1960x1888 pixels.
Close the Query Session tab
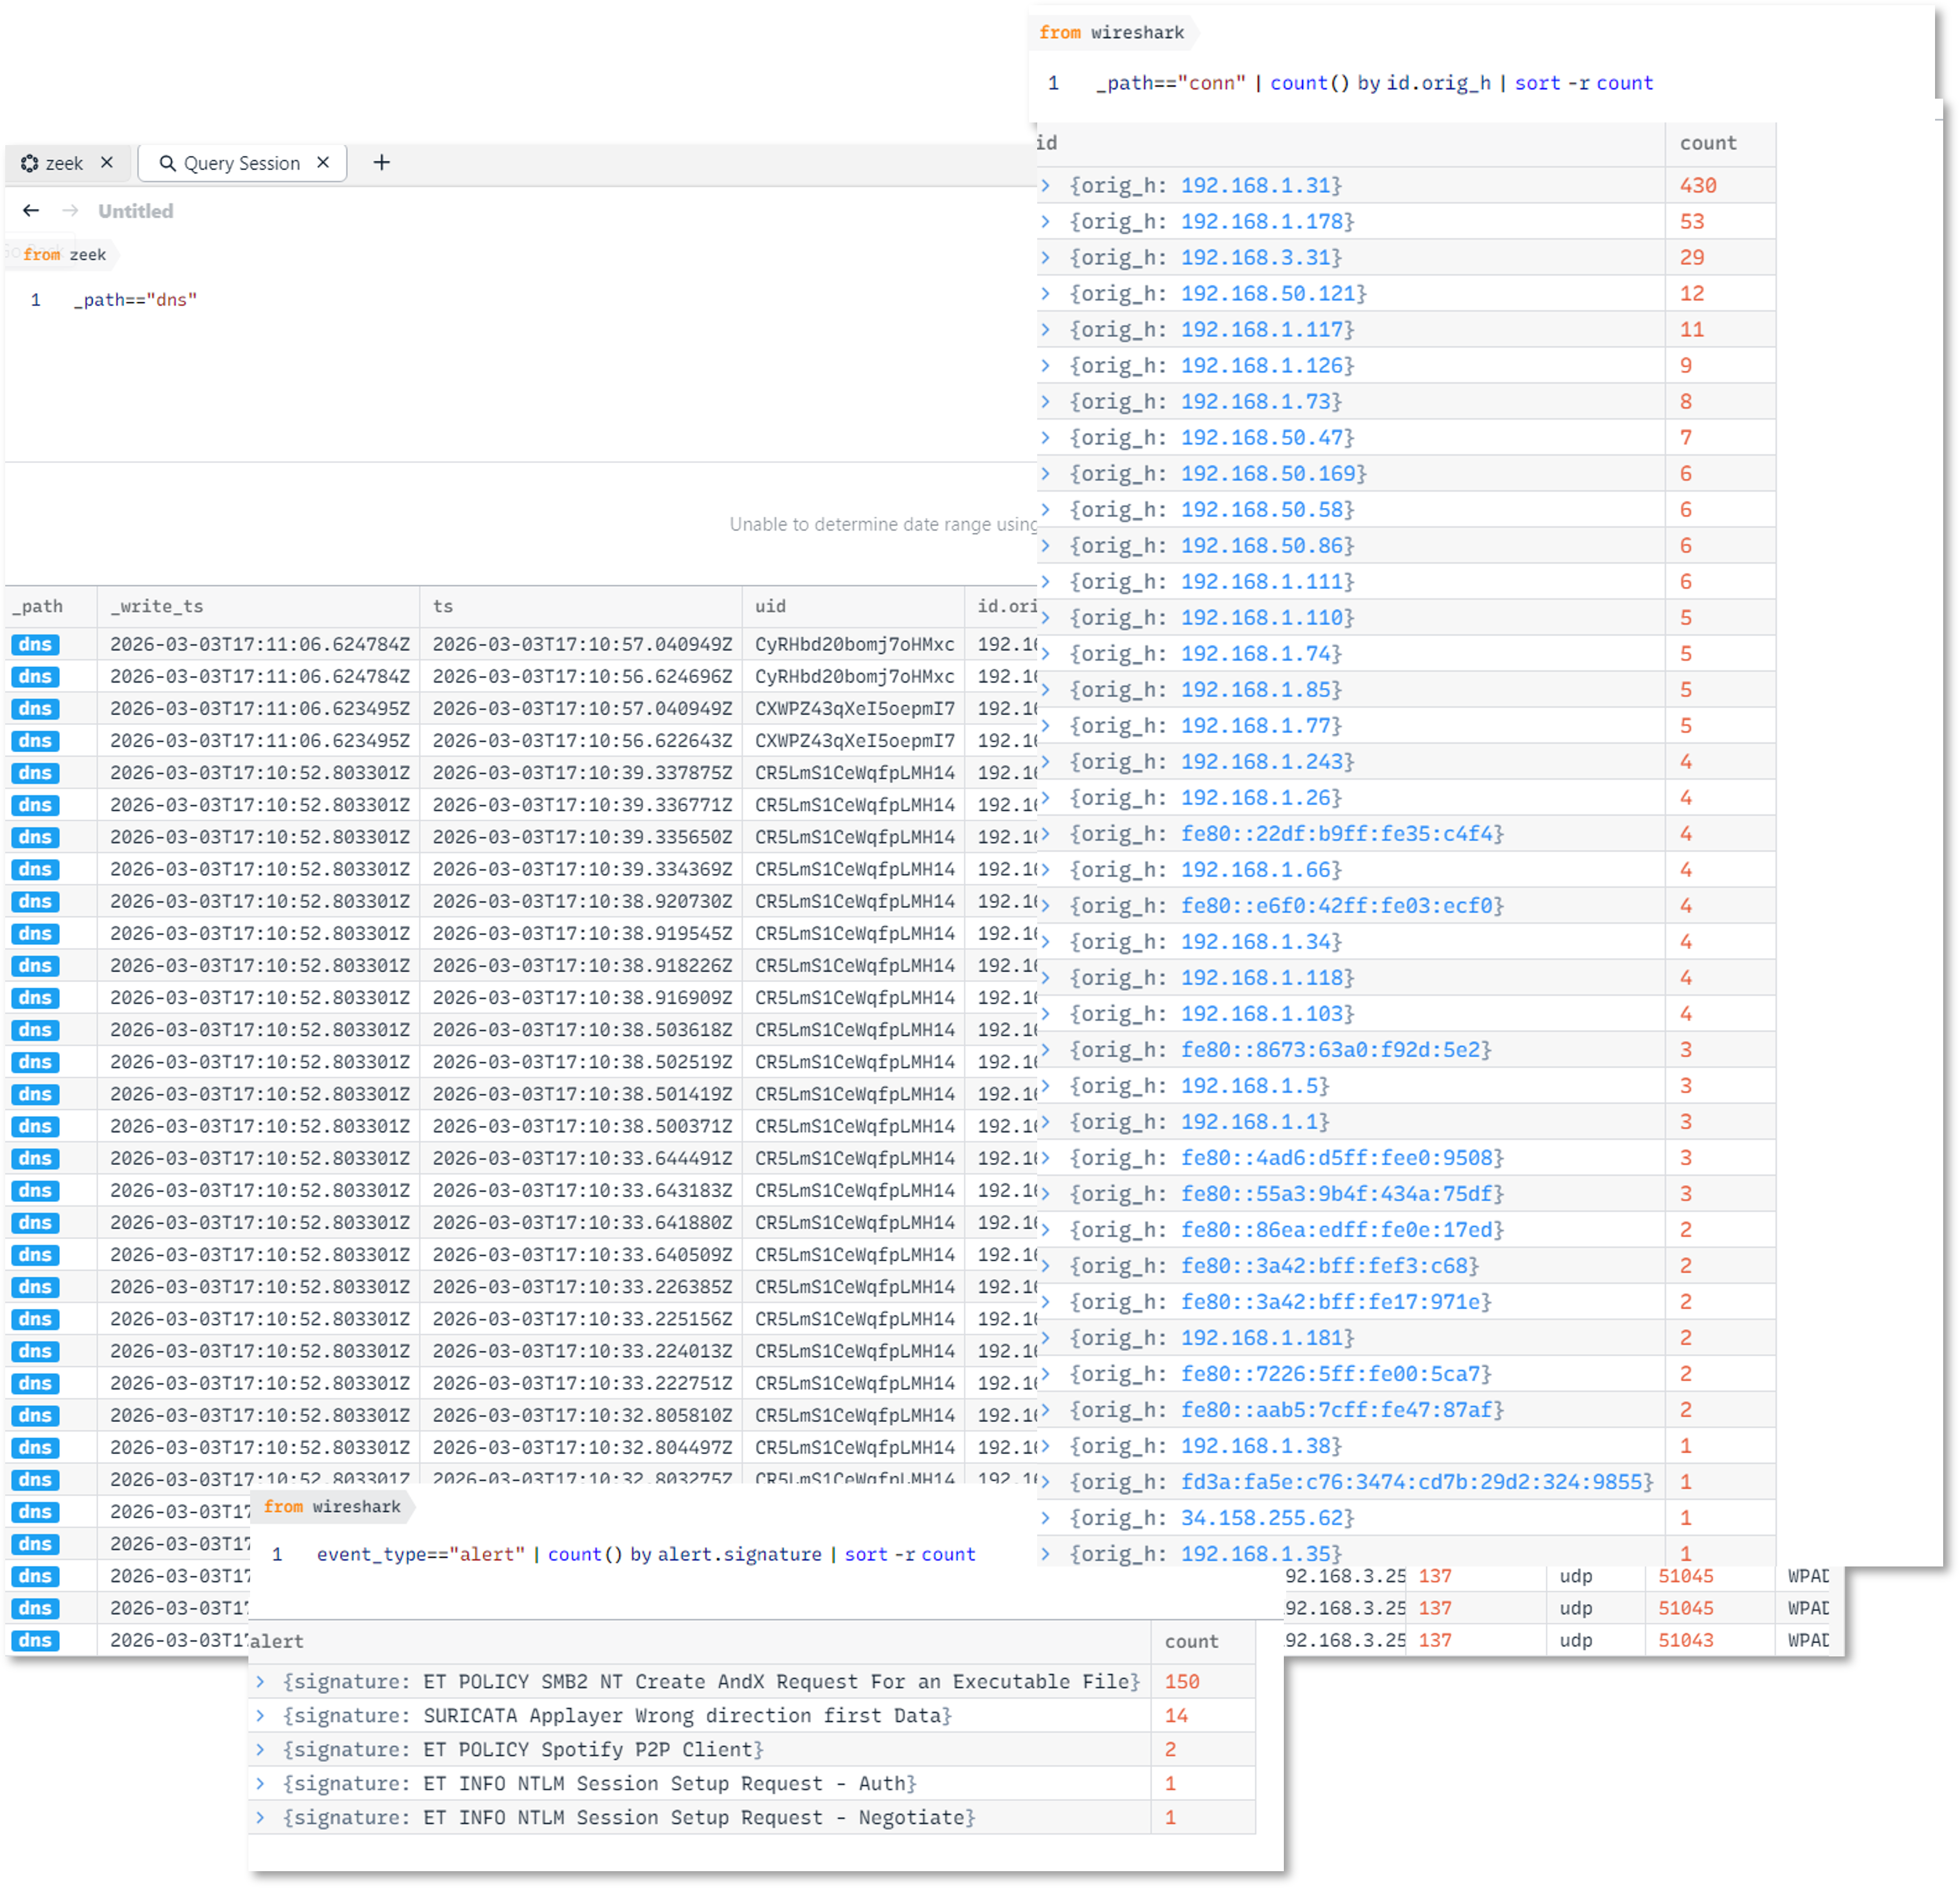(x=323, y=163)
